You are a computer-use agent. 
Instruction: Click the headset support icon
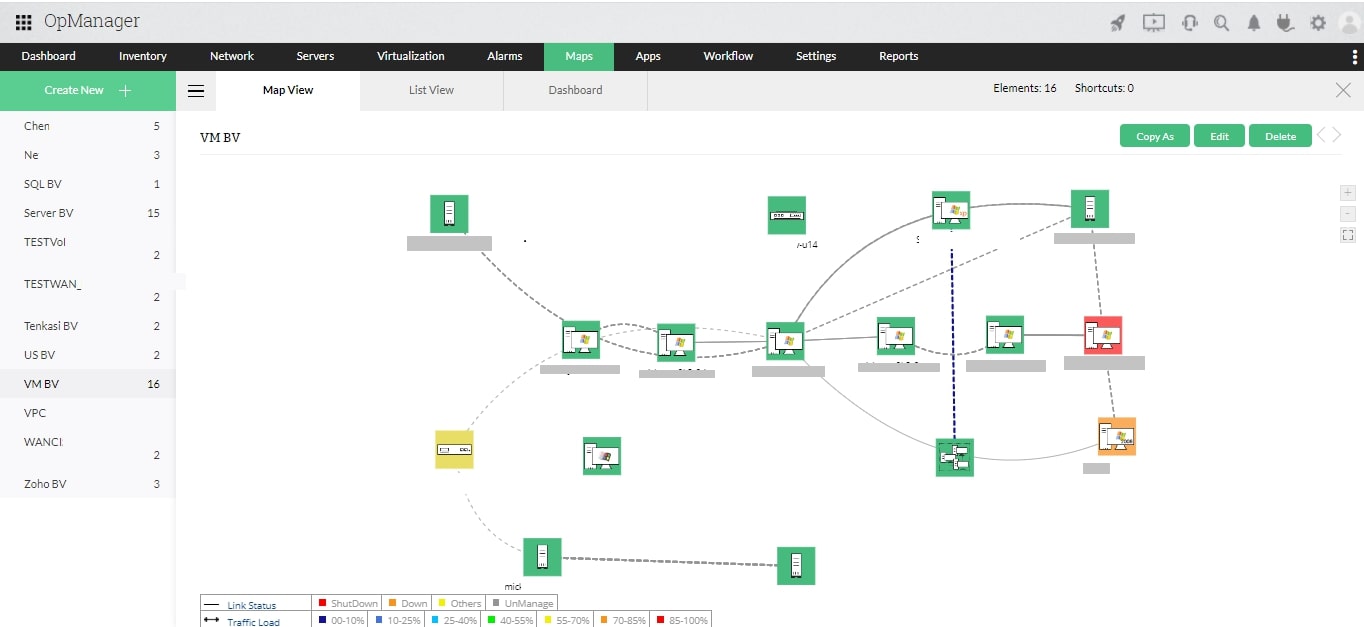(1189, 22)
